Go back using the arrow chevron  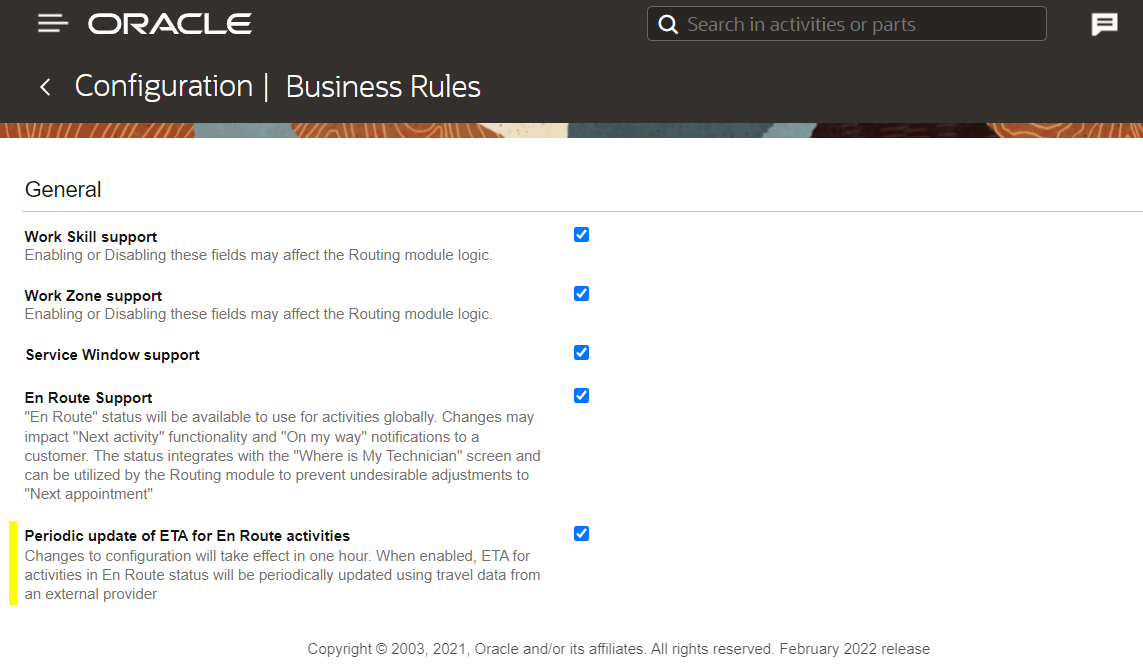point(45,87)
